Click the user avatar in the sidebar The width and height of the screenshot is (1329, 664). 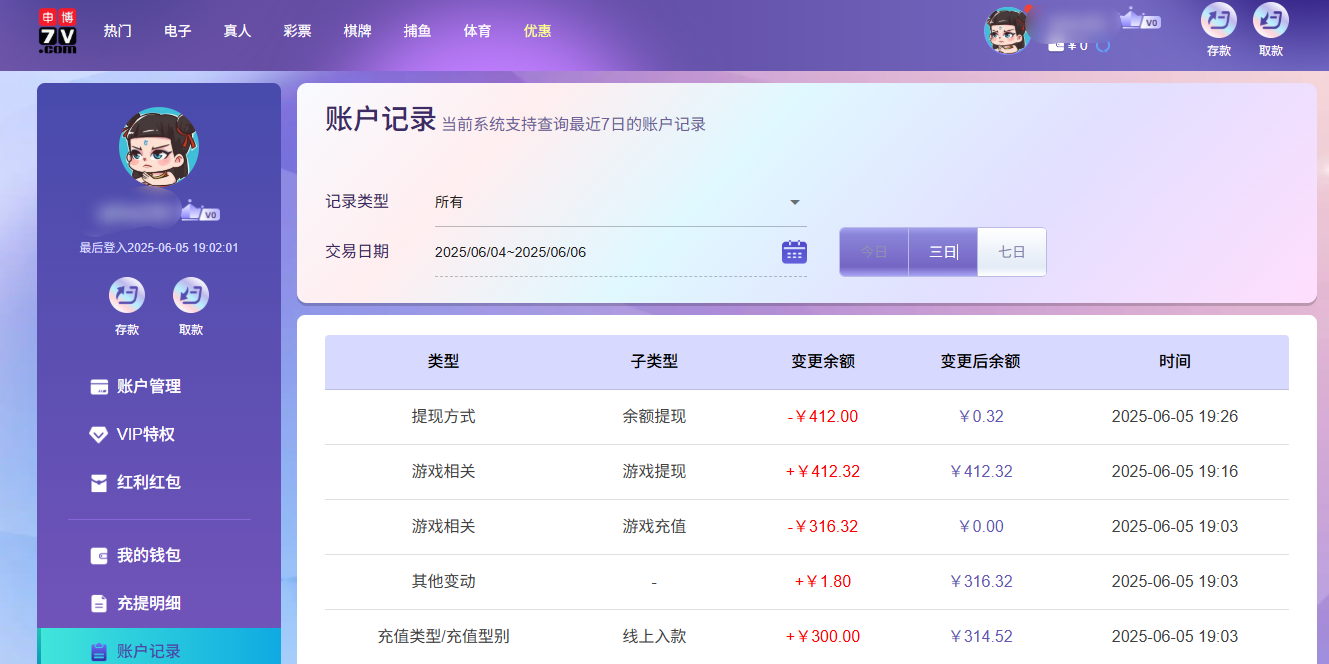159,146
